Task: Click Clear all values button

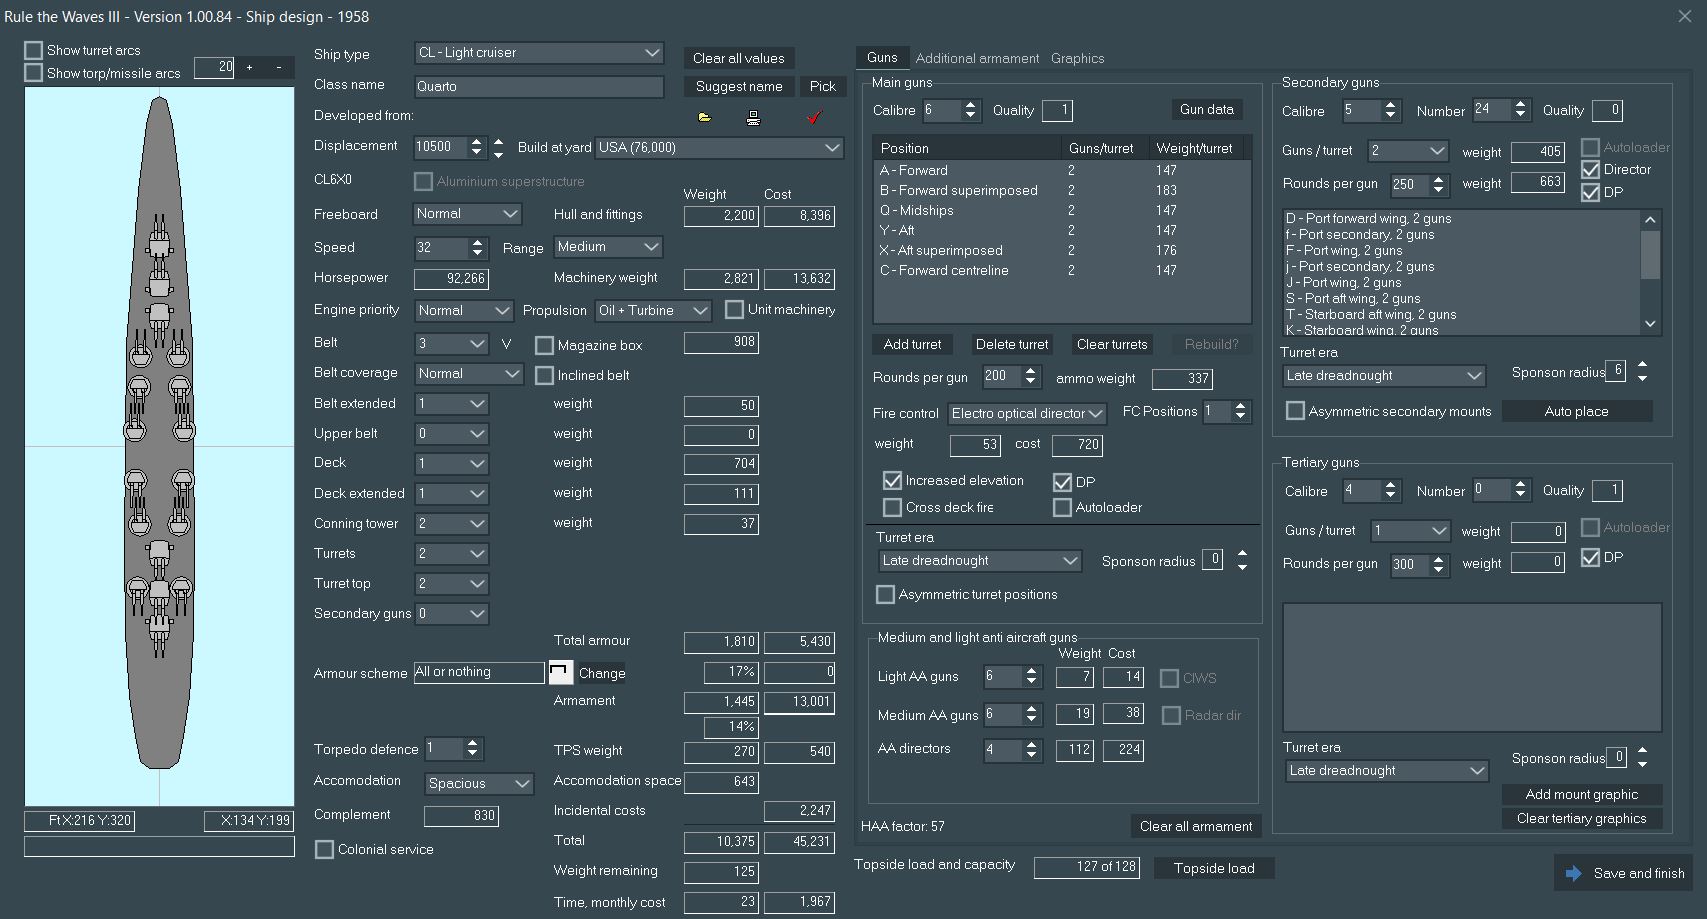Action: pos(739,58)
